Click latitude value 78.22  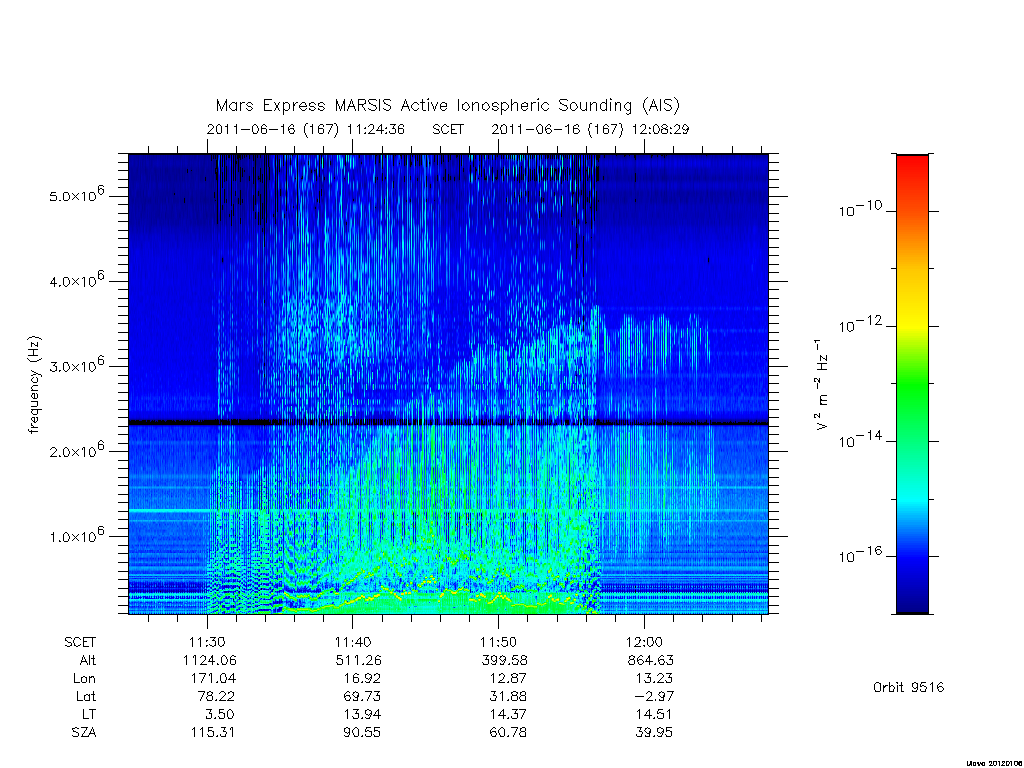[216, 696]
